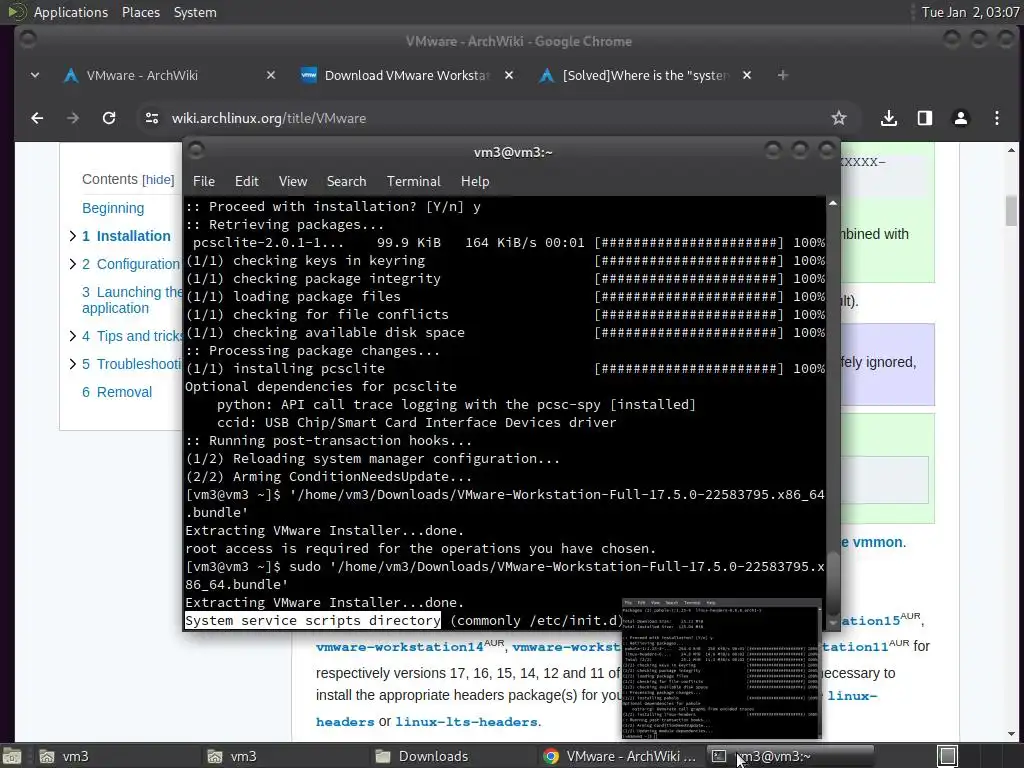Click the Chrome window menu button at top-left

[x=27, y=40]
